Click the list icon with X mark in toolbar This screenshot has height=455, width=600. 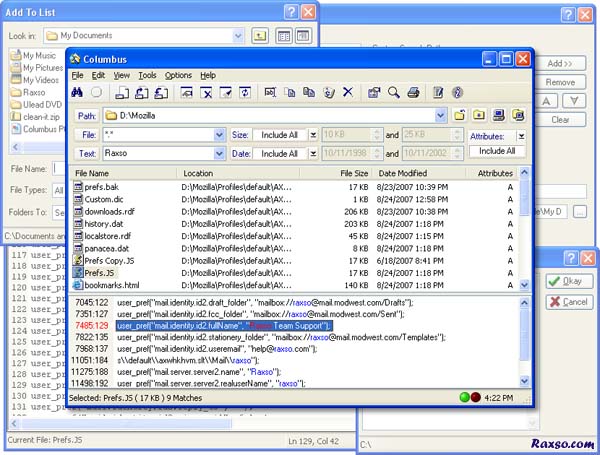pyautogui.click(x=206, y=92)
